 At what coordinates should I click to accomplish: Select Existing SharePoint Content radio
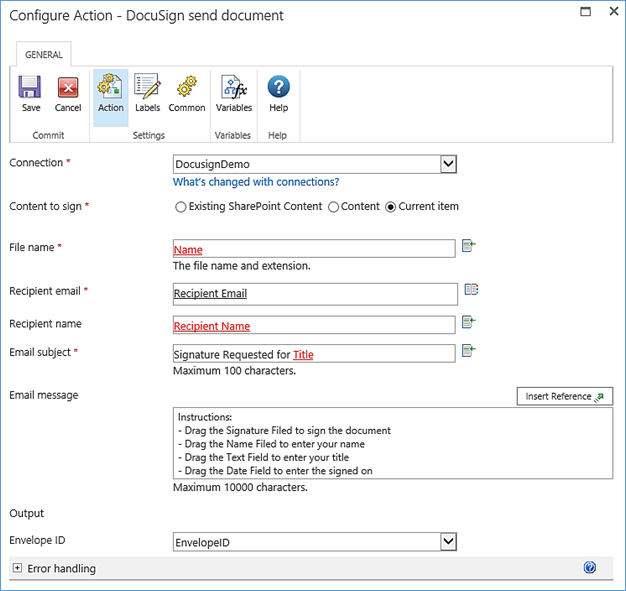(x=180, y=207)
